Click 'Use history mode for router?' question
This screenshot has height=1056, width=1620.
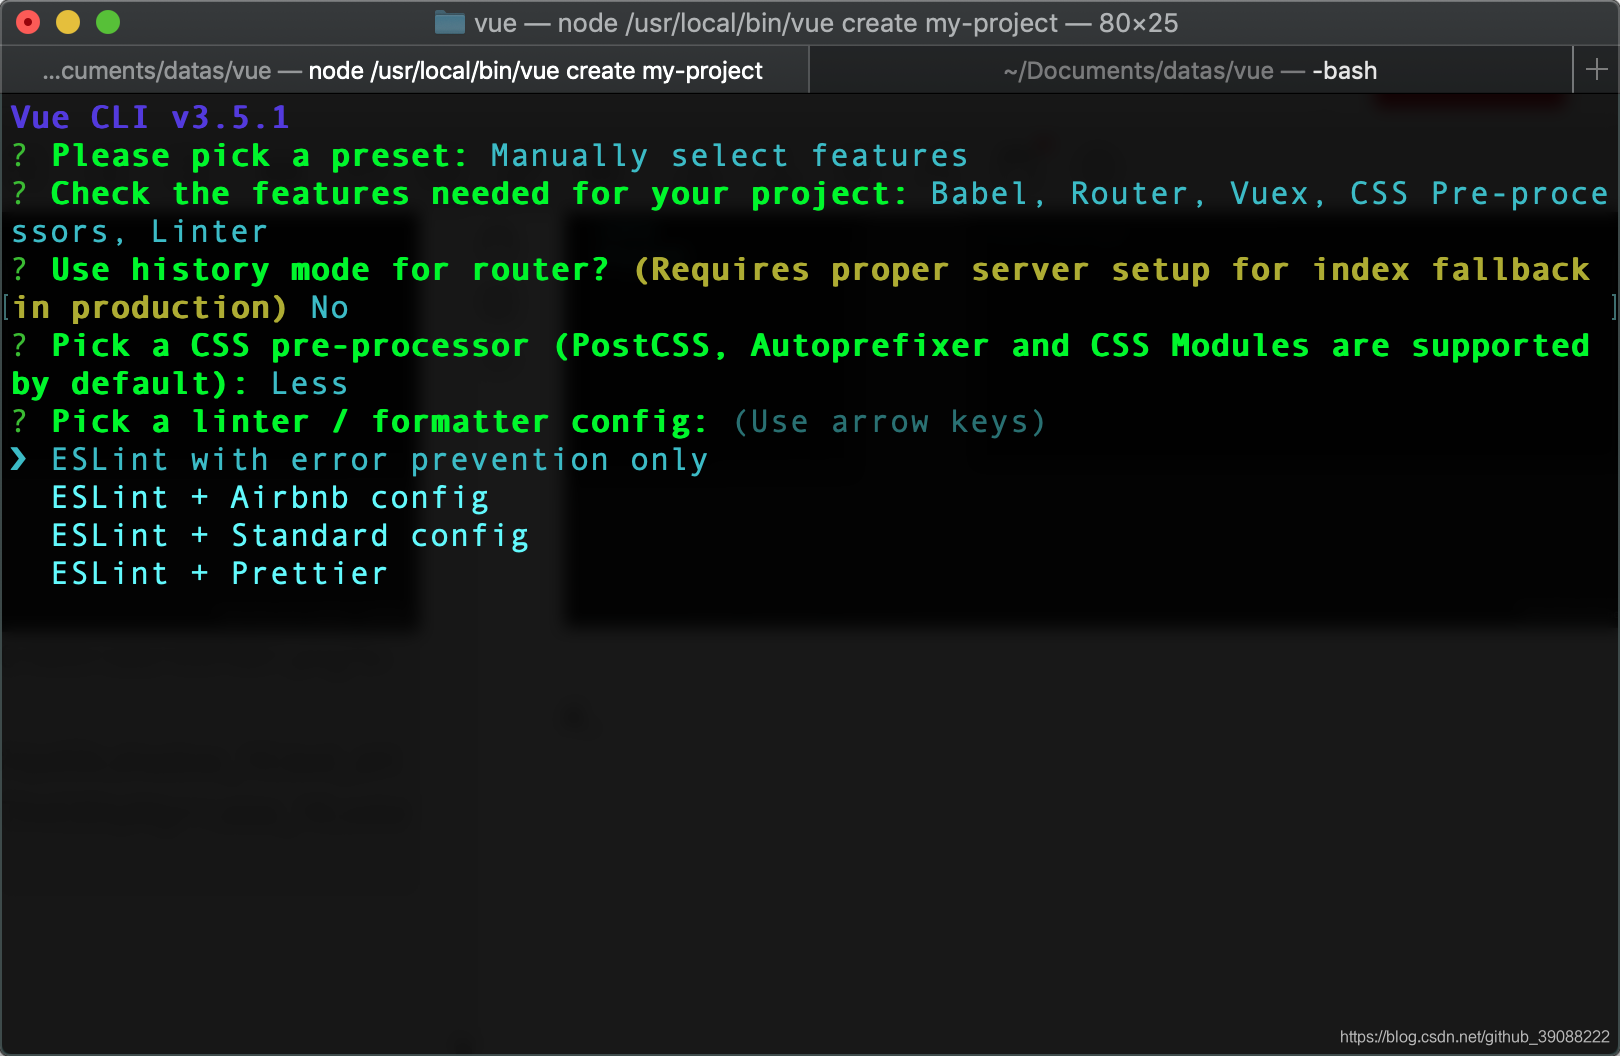[x=330, y=270]
